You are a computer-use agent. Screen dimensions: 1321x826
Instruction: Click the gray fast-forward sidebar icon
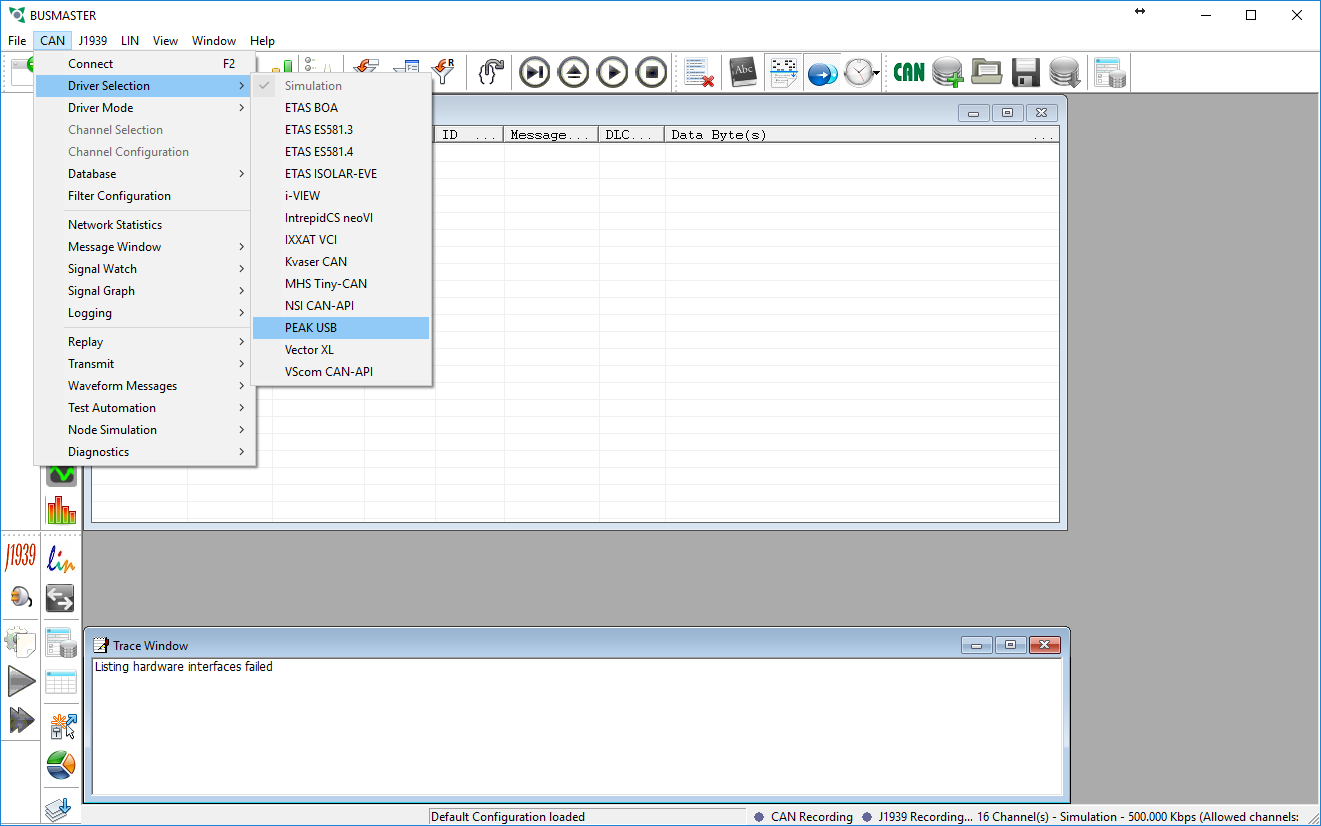(x=21, y=720)
